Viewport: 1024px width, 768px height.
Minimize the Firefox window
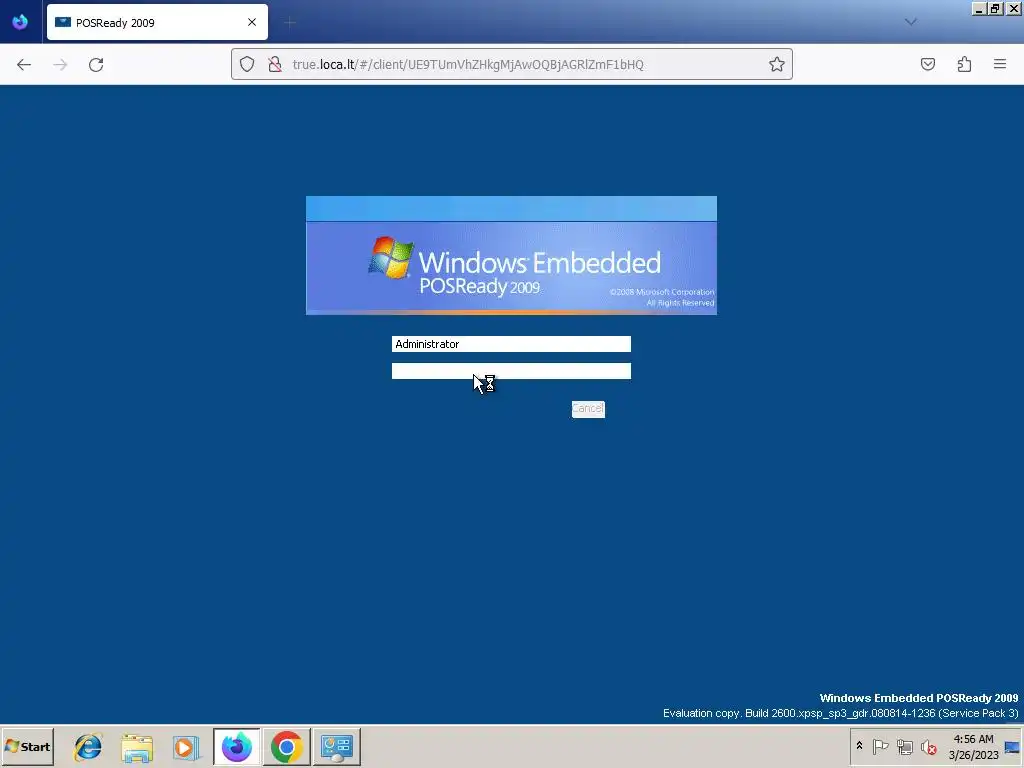tap(979, 8)
